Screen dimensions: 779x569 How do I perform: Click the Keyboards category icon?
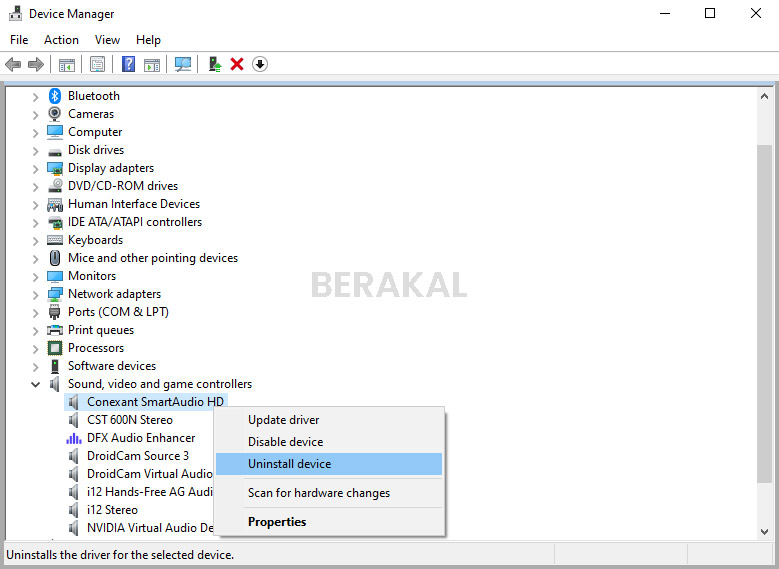point(55,240)
